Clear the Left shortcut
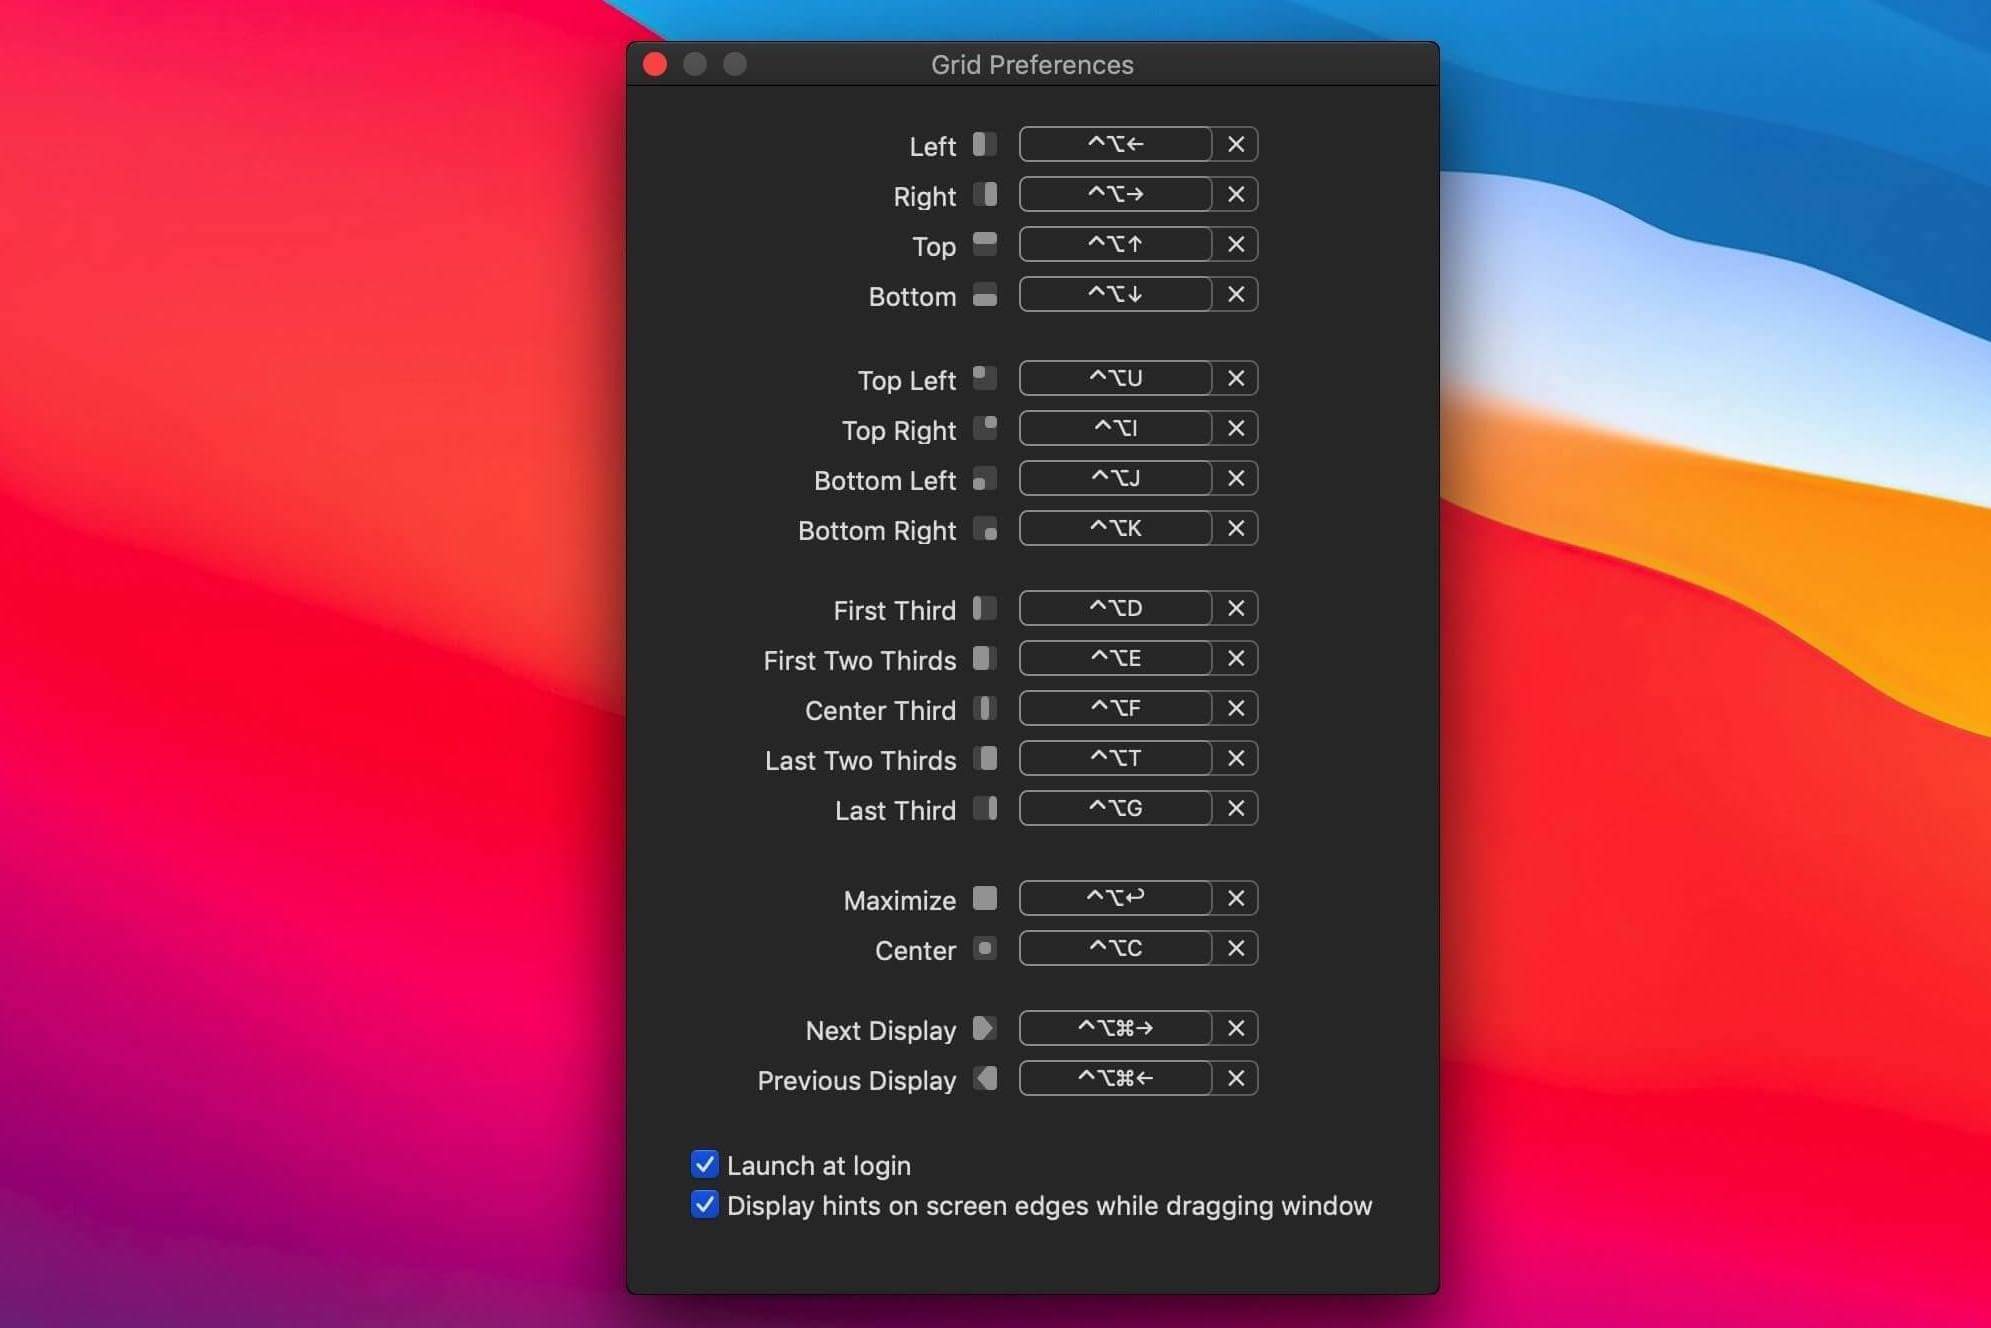1991x1328 pixels. pos(1236,145)
